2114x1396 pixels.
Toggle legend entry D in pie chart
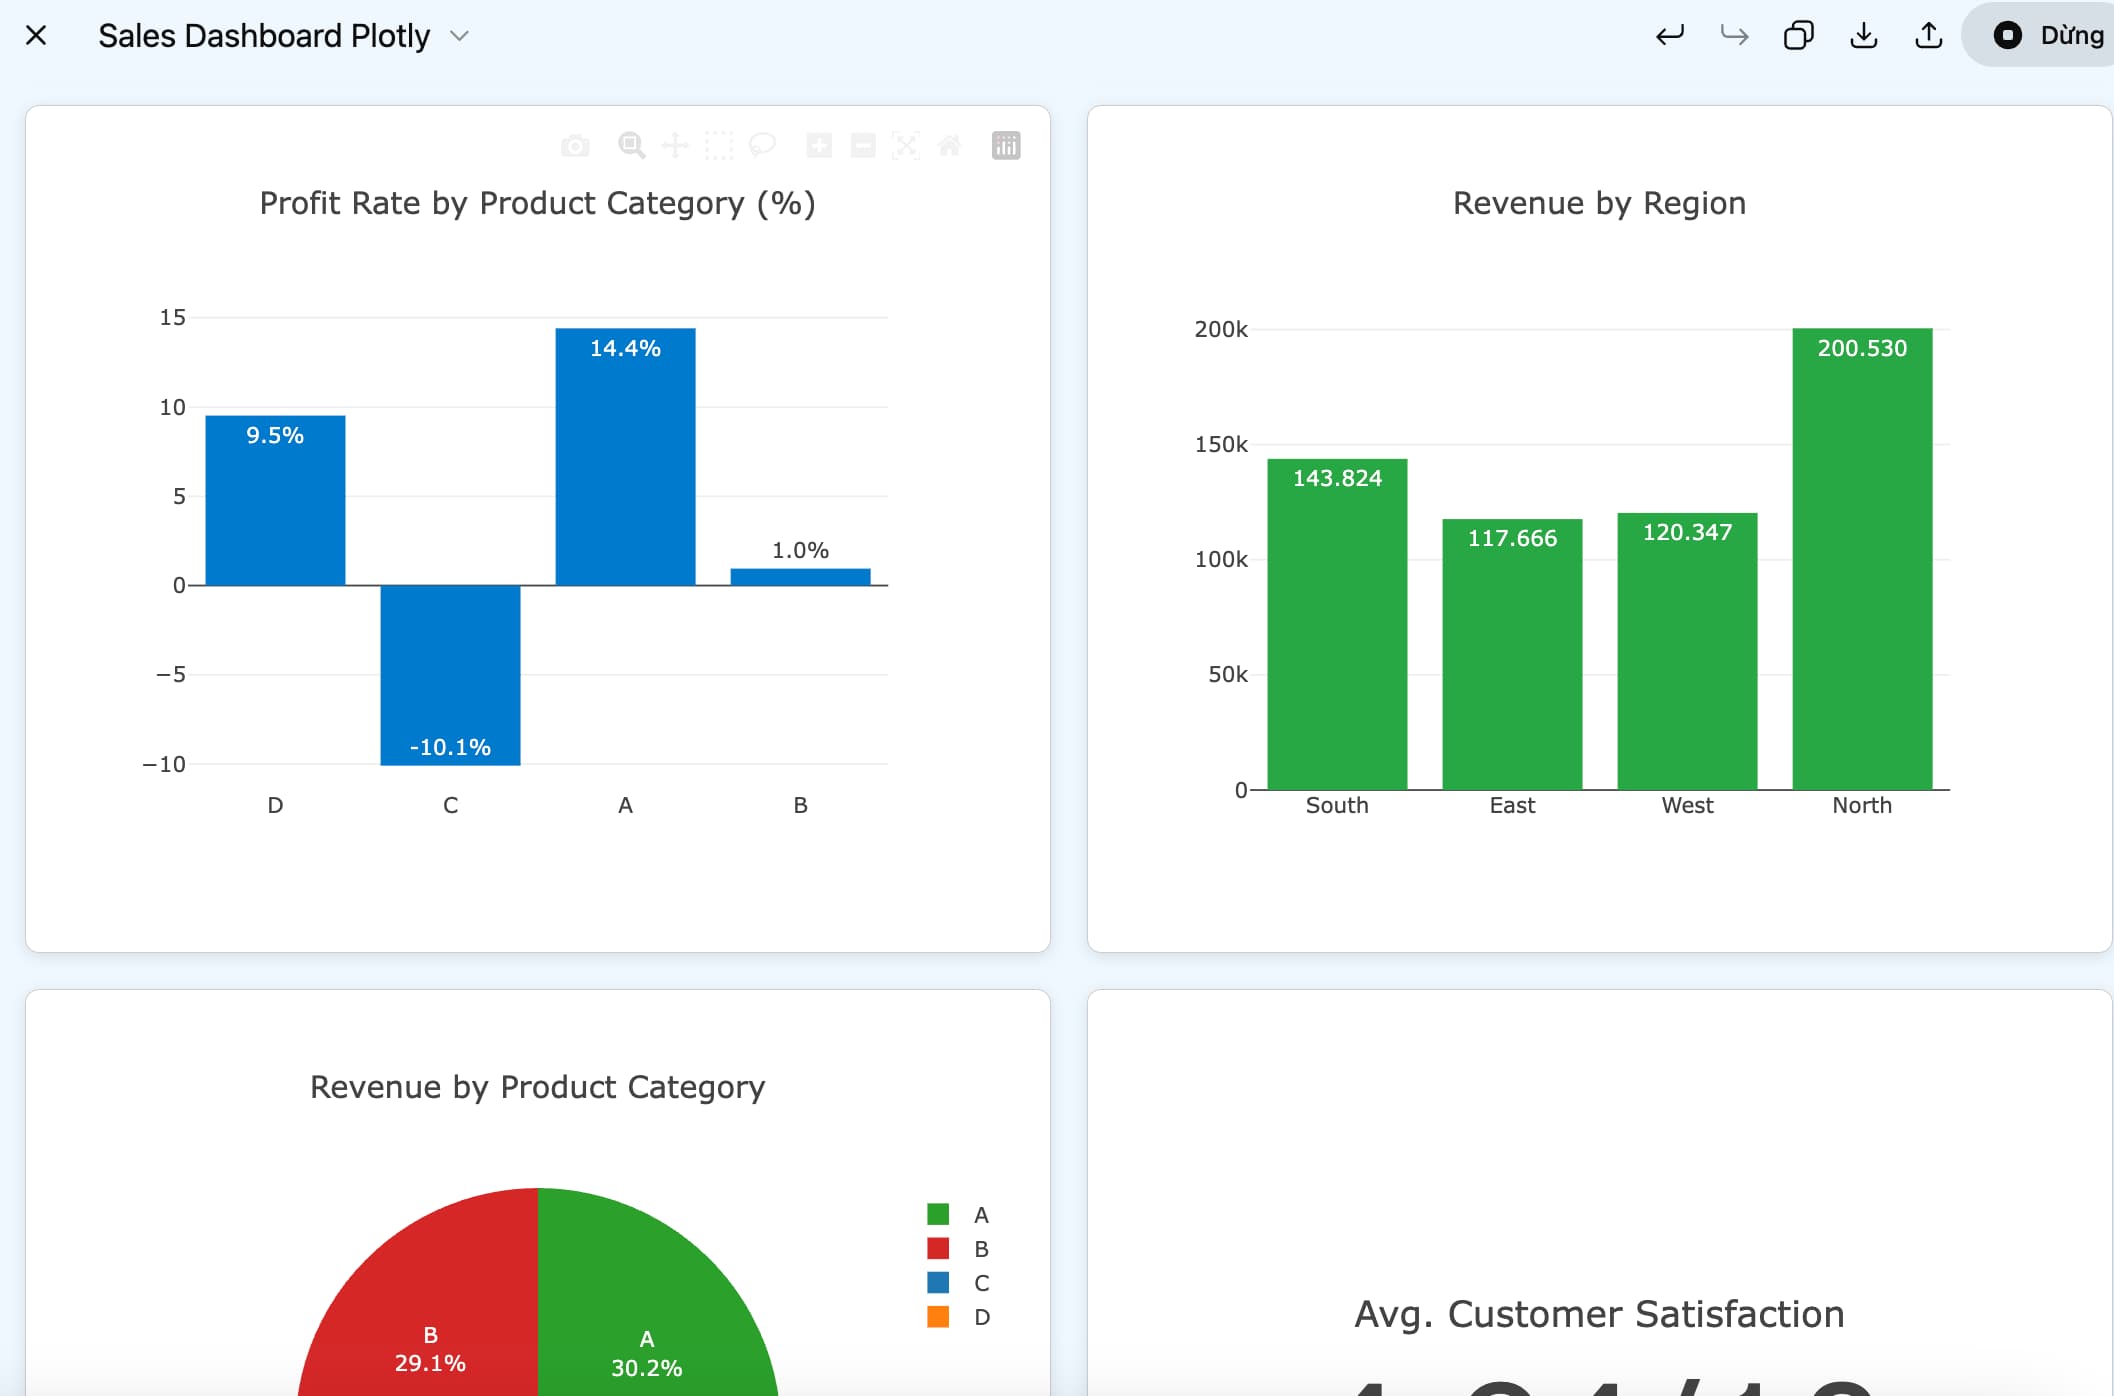[958, 1317]
